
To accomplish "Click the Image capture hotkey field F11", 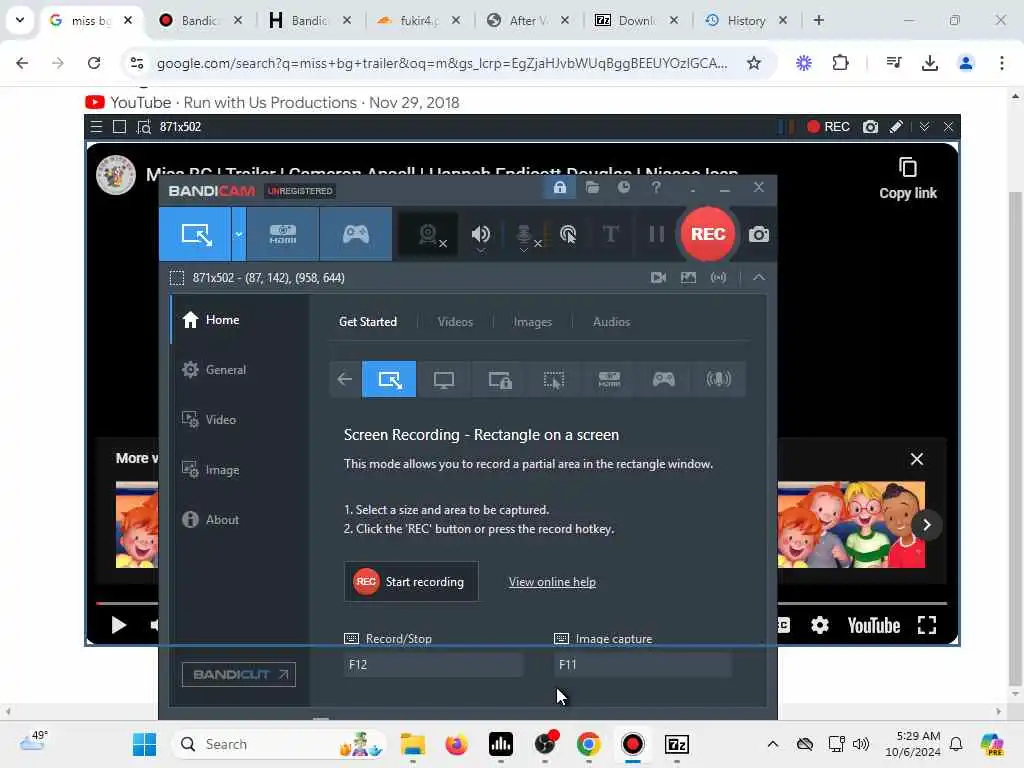I will [643, 665].
